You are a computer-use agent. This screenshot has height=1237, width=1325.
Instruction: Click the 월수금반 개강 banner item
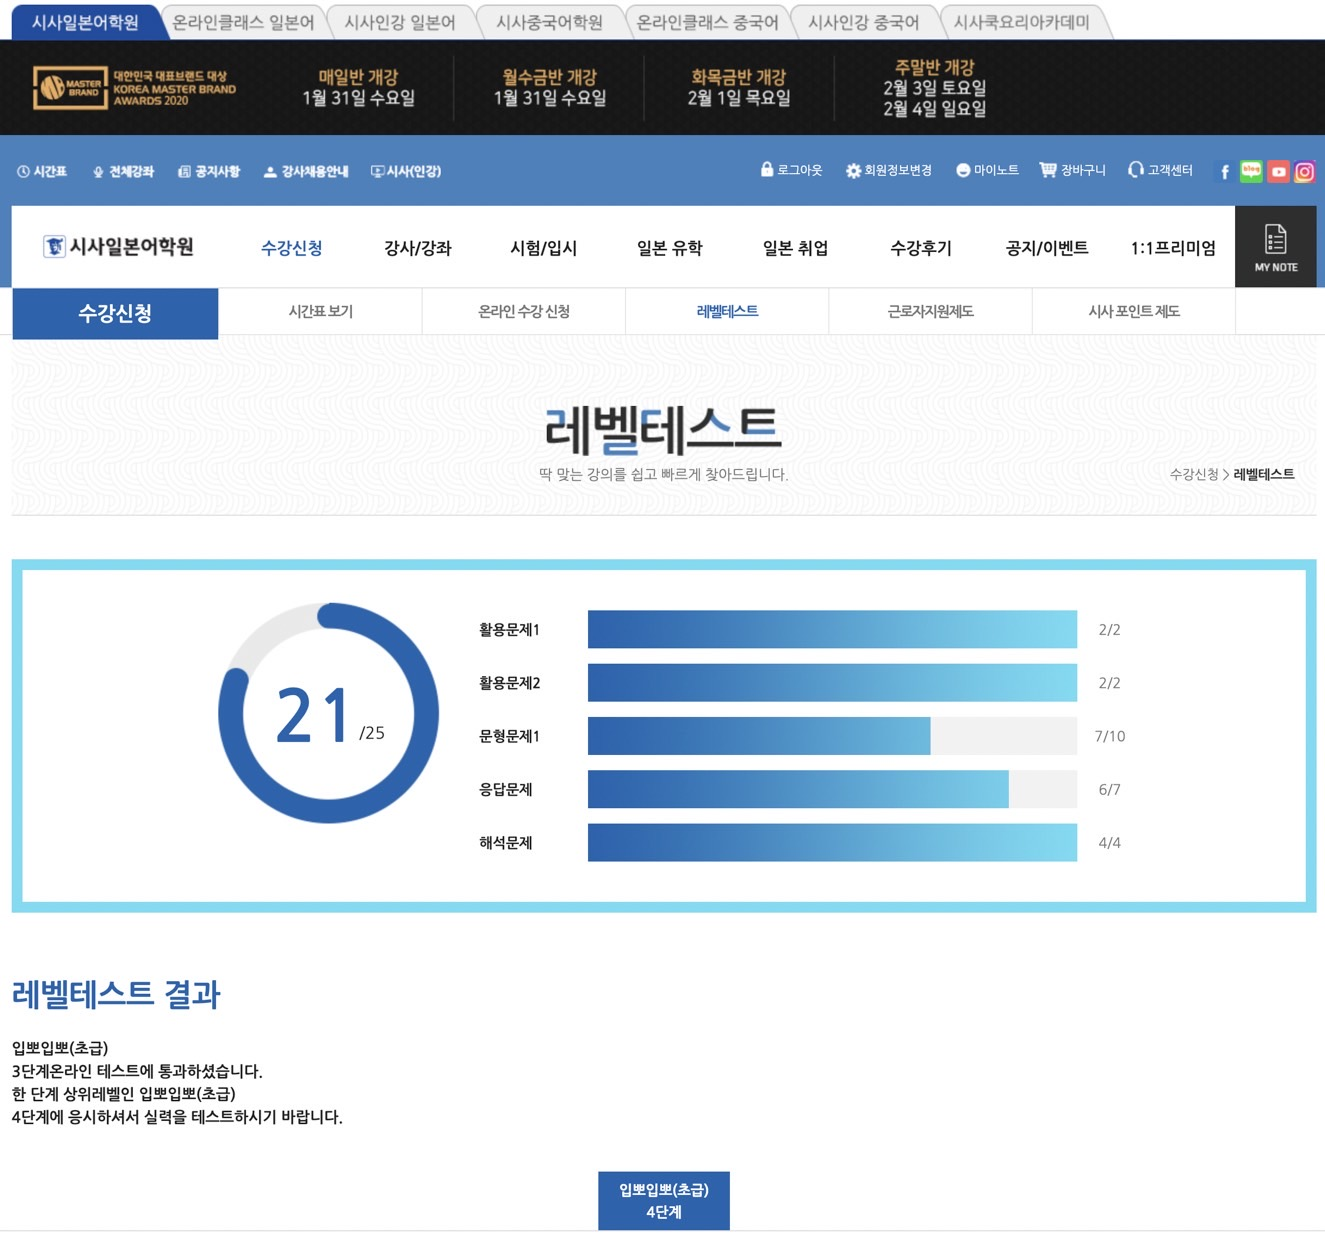coord(549,87)
